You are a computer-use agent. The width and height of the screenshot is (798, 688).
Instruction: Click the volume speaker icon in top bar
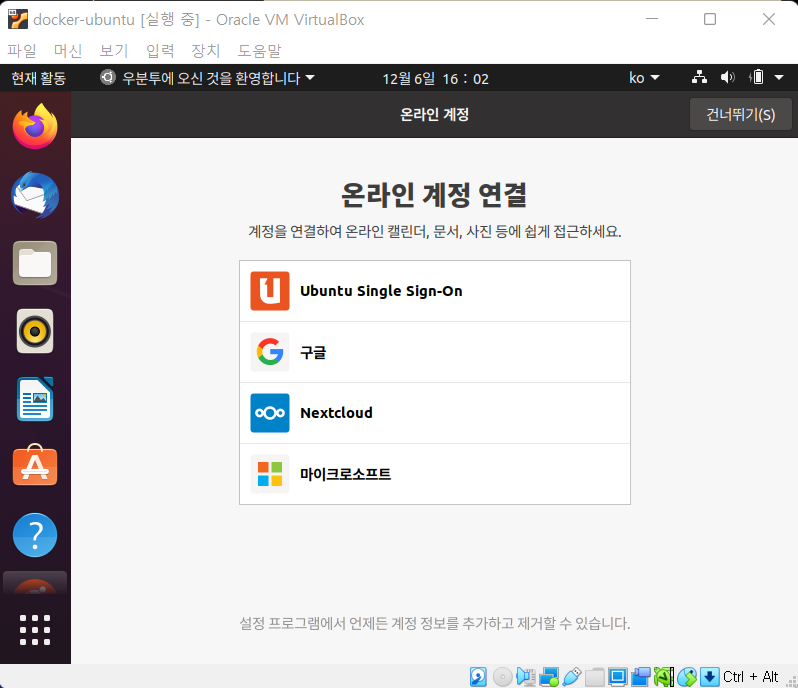[x=728, y=77]
